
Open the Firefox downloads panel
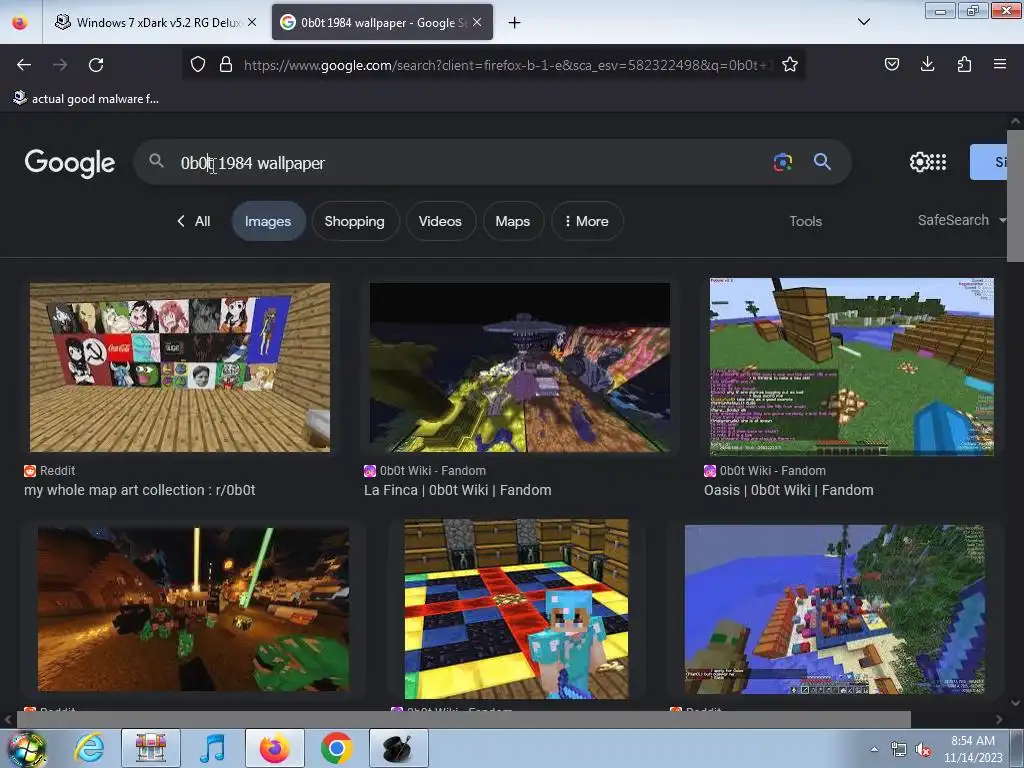[927, 64]
